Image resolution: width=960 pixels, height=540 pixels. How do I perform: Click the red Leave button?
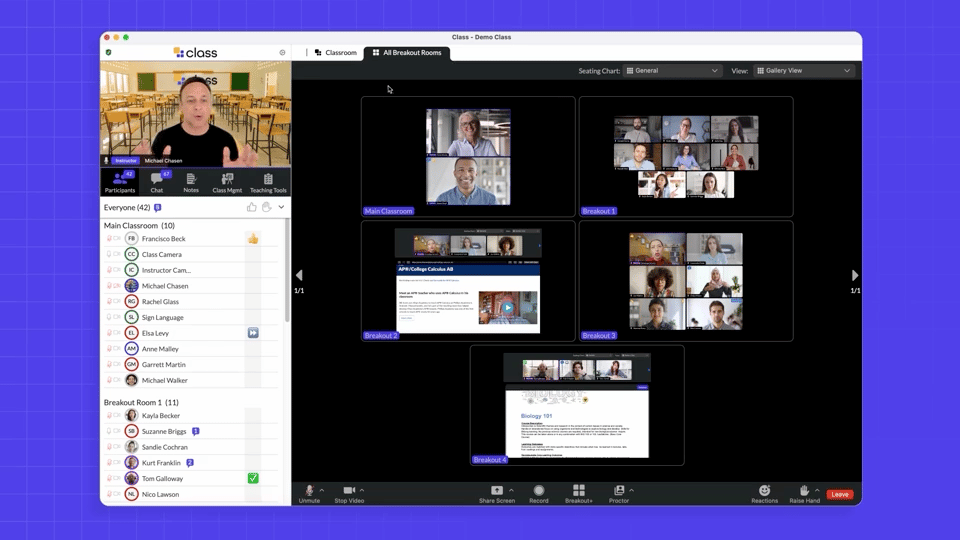tap(840, 494)
